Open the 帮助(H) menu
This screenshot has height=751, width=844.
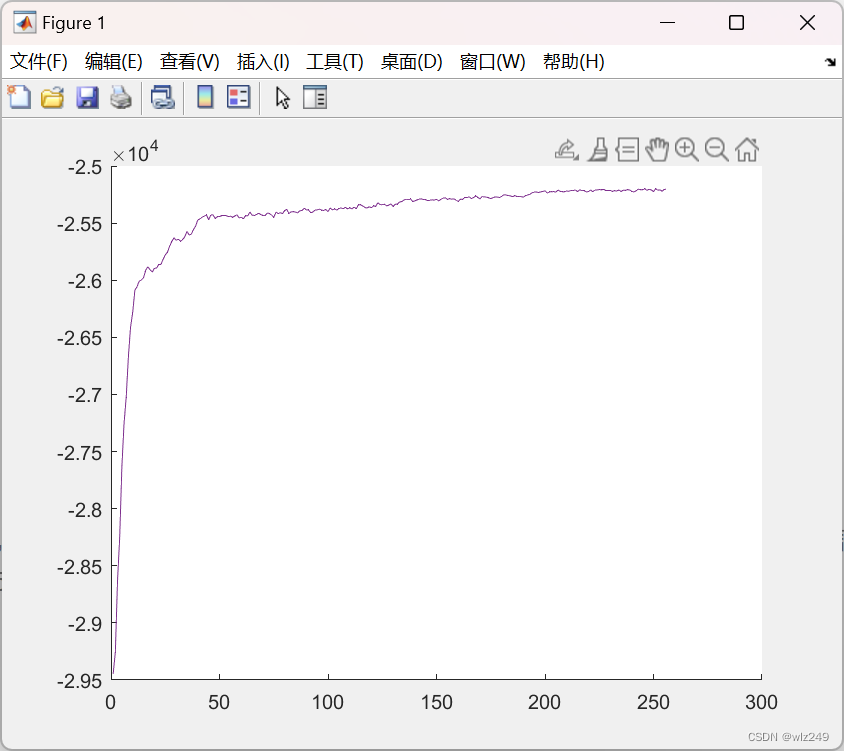click(574, 61)
